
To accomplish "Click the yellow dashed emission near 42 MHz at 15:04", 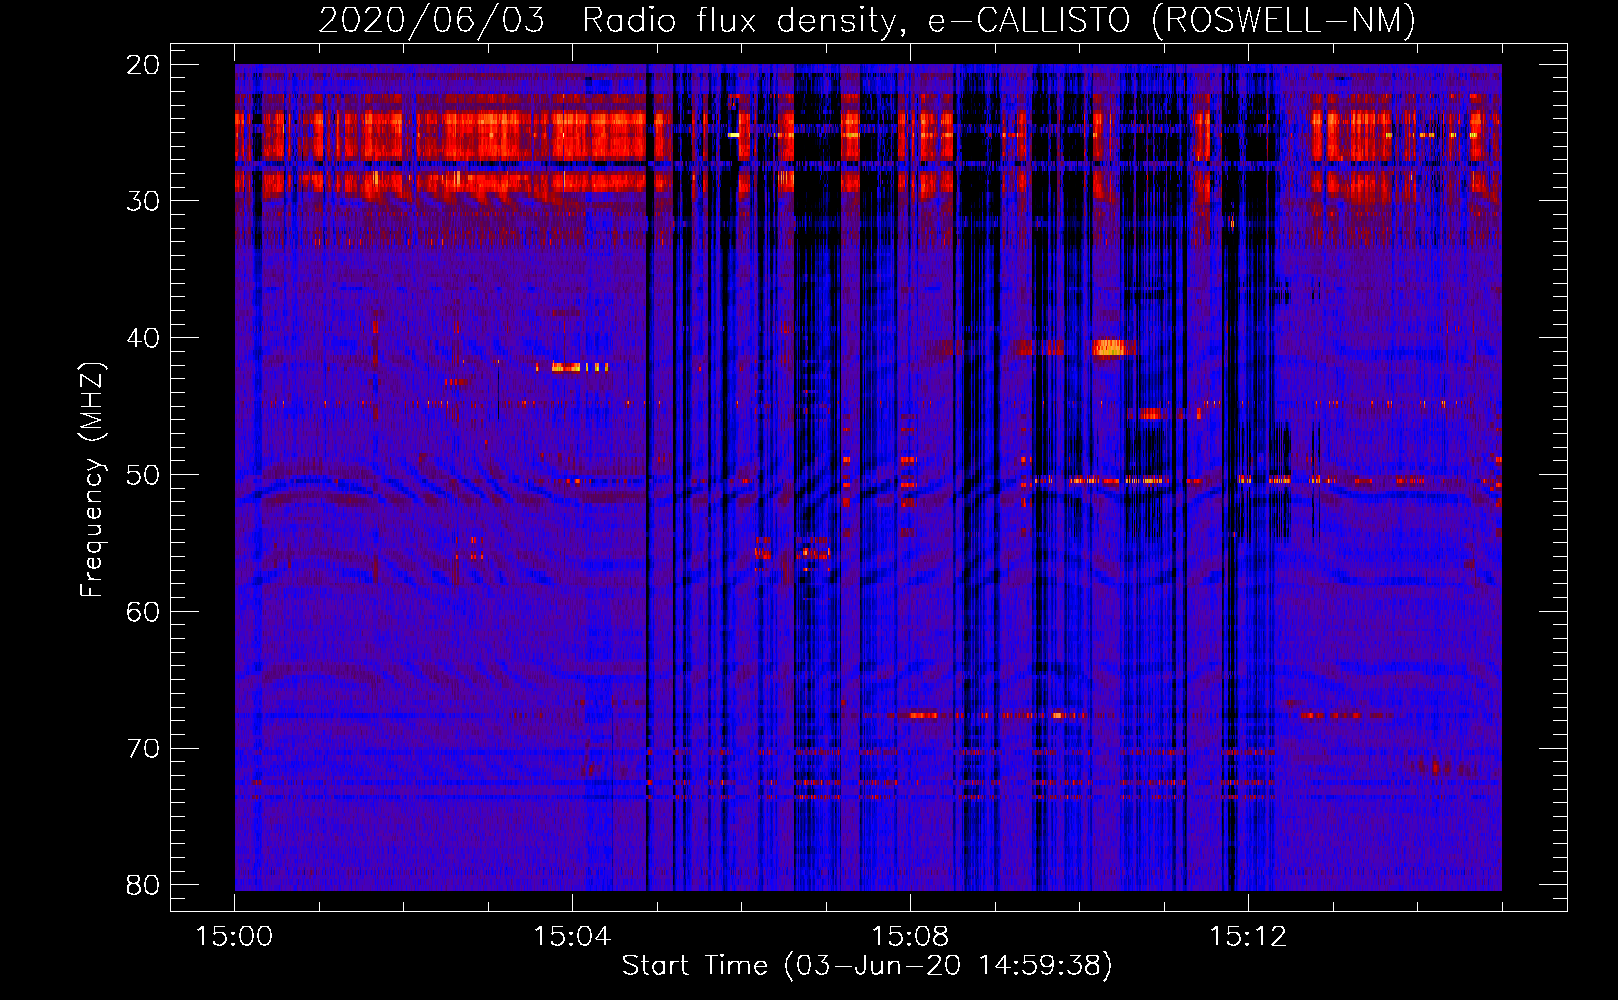I will [x=572, y=367].
